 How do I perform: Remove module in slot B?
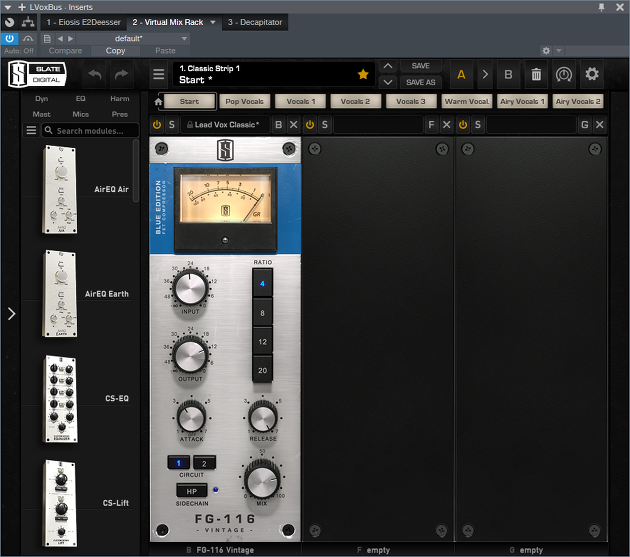tap(294, 125)
